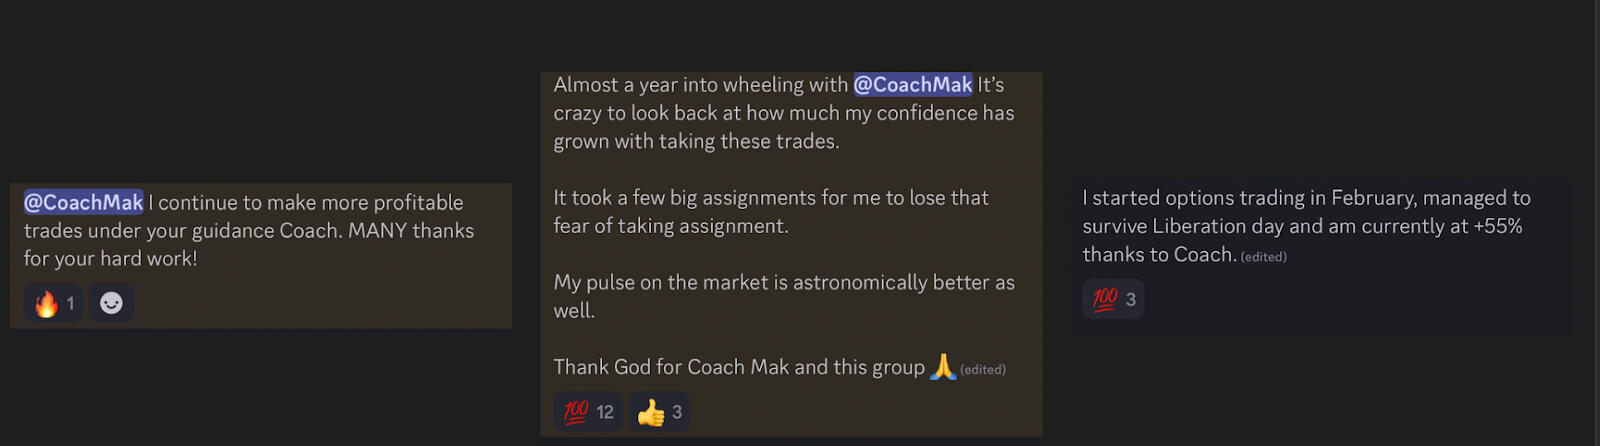Viewport: 1600px width, 446px height.
Task: Toggle the fire emoji reaction
Action: (54, 303)
